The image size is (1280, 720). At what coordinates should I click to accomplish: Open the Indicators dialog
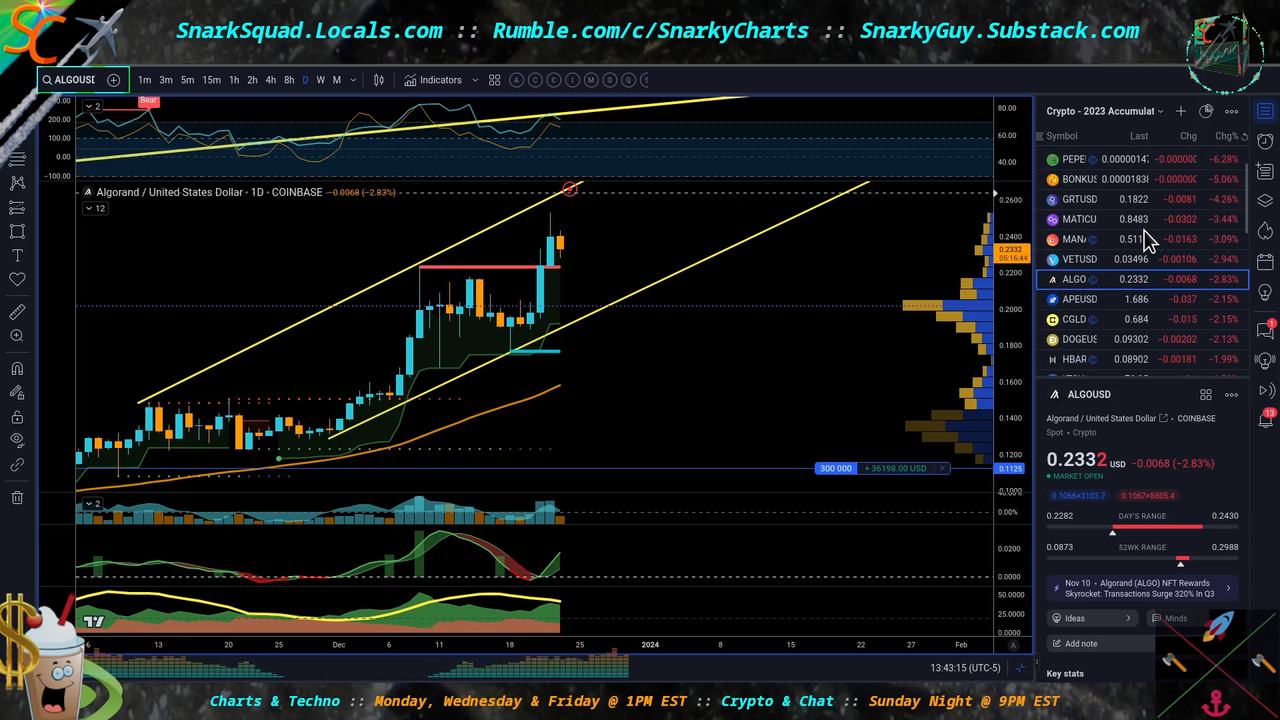click(433, 80)
